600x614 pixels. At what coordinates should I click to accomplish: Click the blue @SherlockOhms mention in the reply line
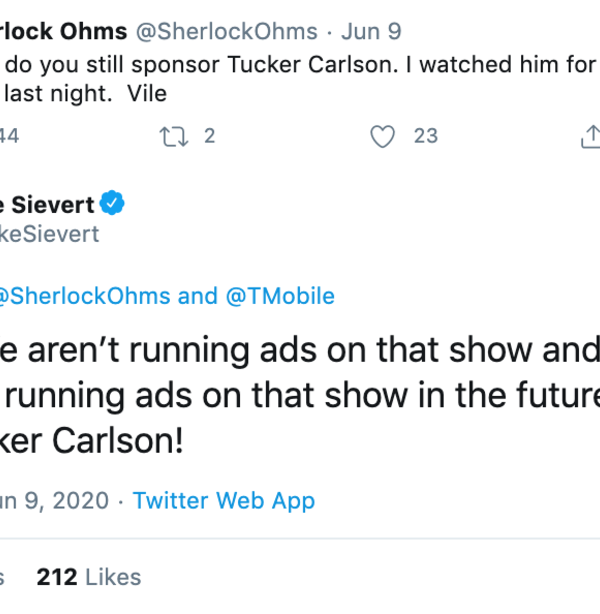pos(84,296)
